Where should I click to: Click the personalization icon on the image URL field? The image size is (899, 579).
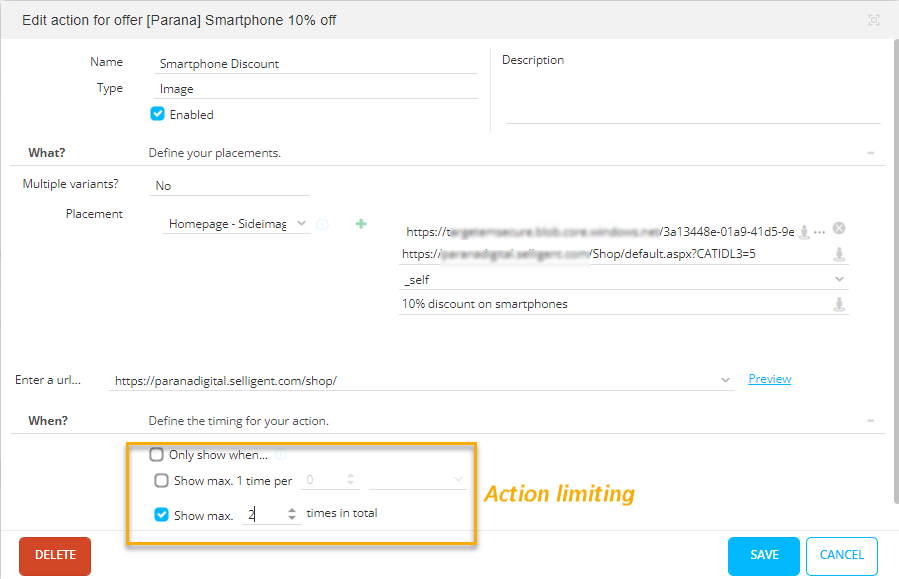pyautogui.click(x=804, y=232)
